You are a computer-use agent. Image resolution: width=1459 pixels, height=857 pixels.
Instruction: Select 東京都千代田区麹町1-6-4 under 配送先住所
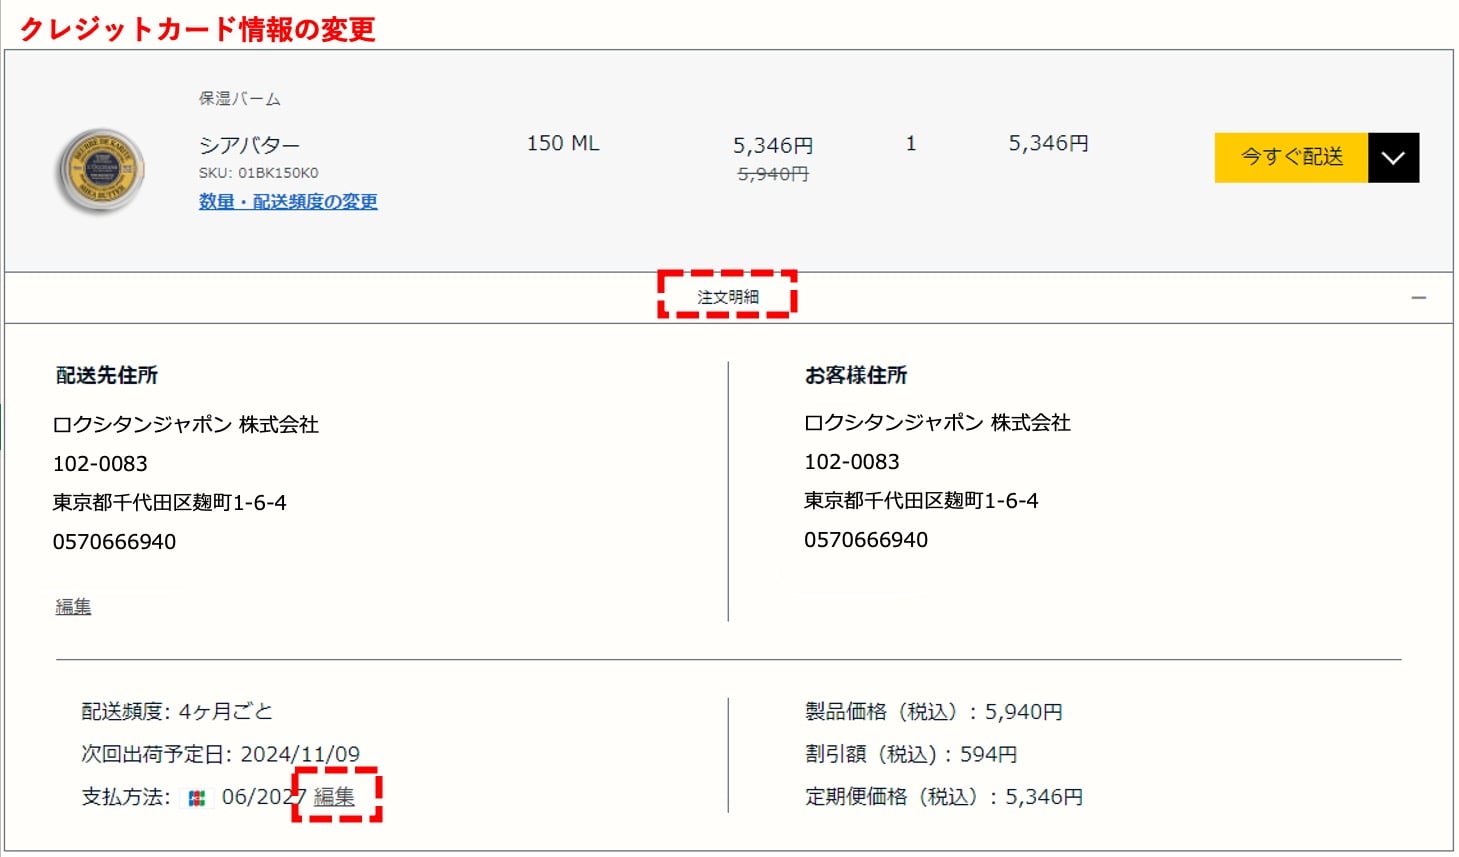click(169, 502)
